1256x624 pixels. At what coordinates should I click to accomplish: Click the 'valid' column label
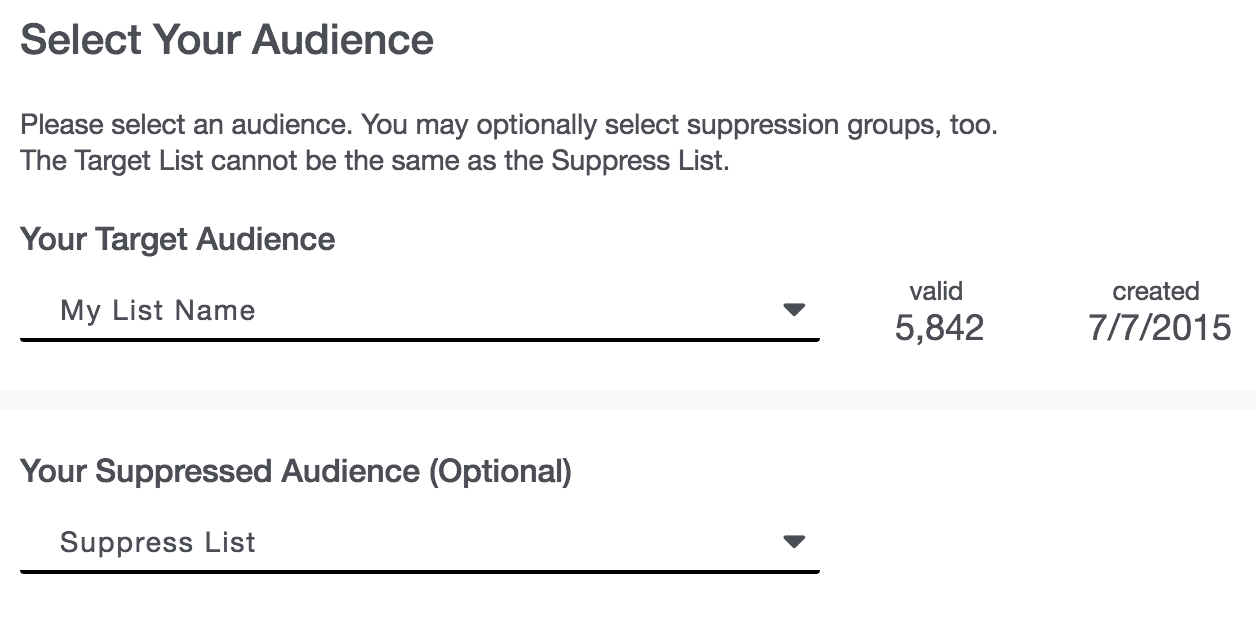point(936,291)
